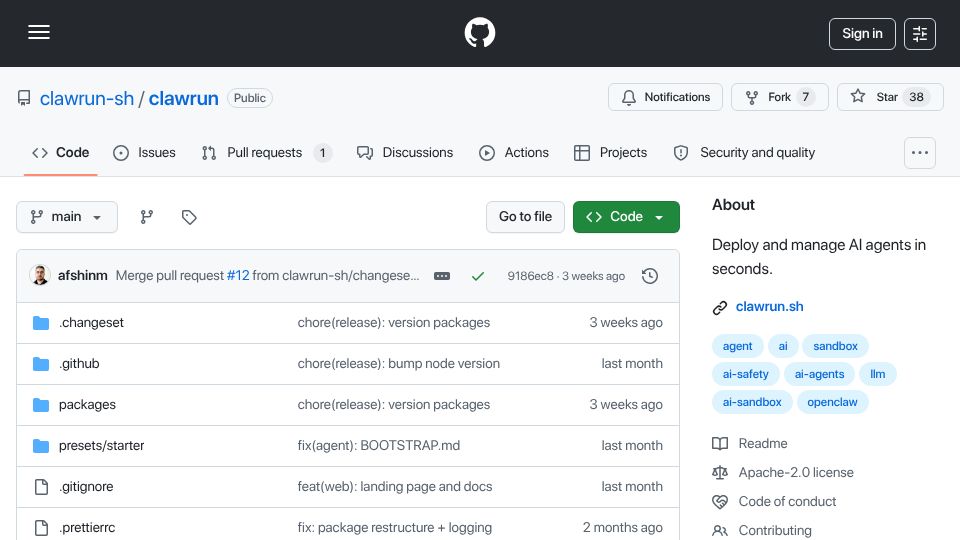Click the .gitignore file icon
The width and height of the screenshot is (960, 540).
tap(41, 487)
